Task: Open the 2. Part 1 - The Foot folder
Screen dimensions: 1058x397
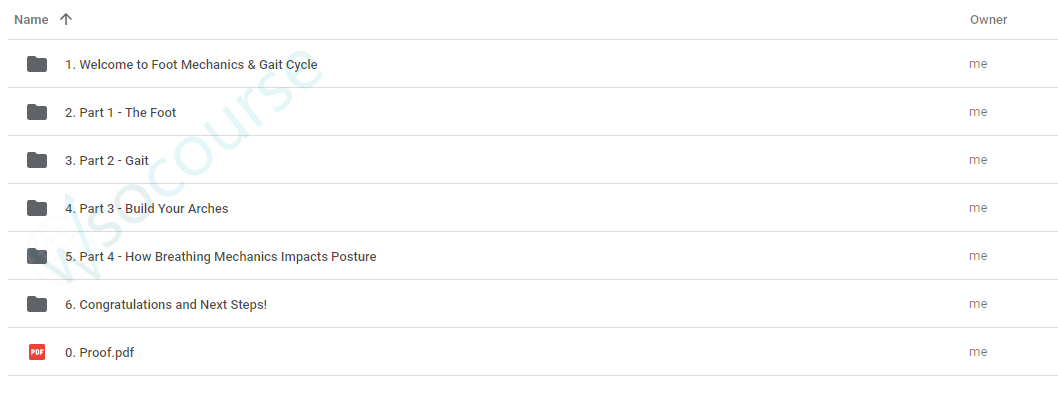Action: [x=120, y=113]
